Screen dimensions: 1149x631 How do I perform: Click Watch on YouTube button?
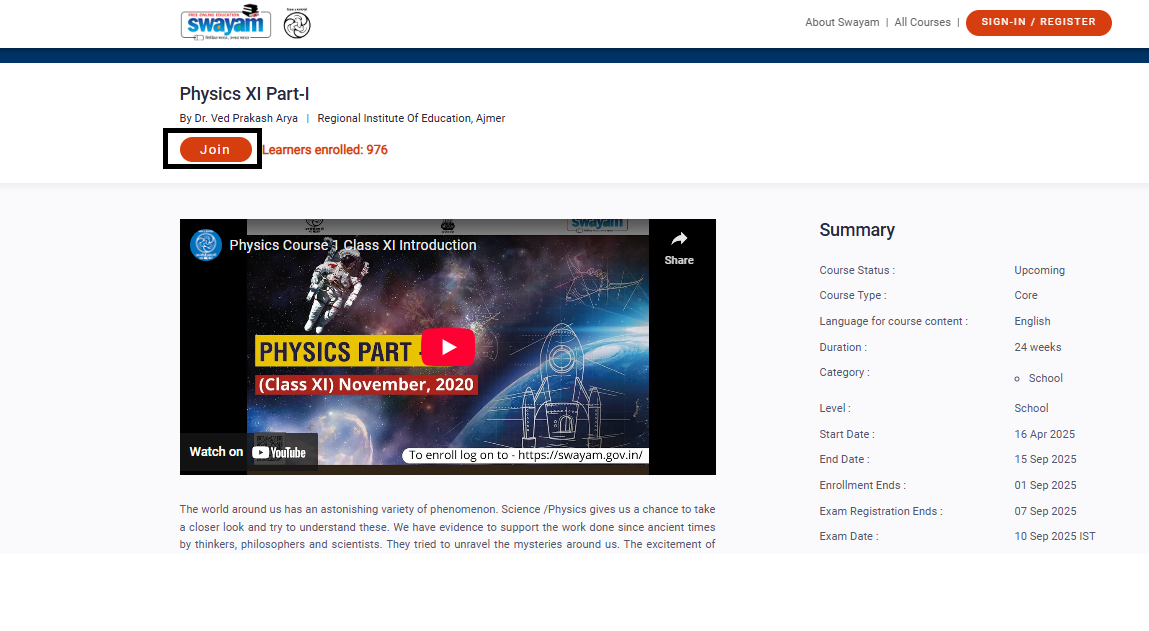click(248, 452)
